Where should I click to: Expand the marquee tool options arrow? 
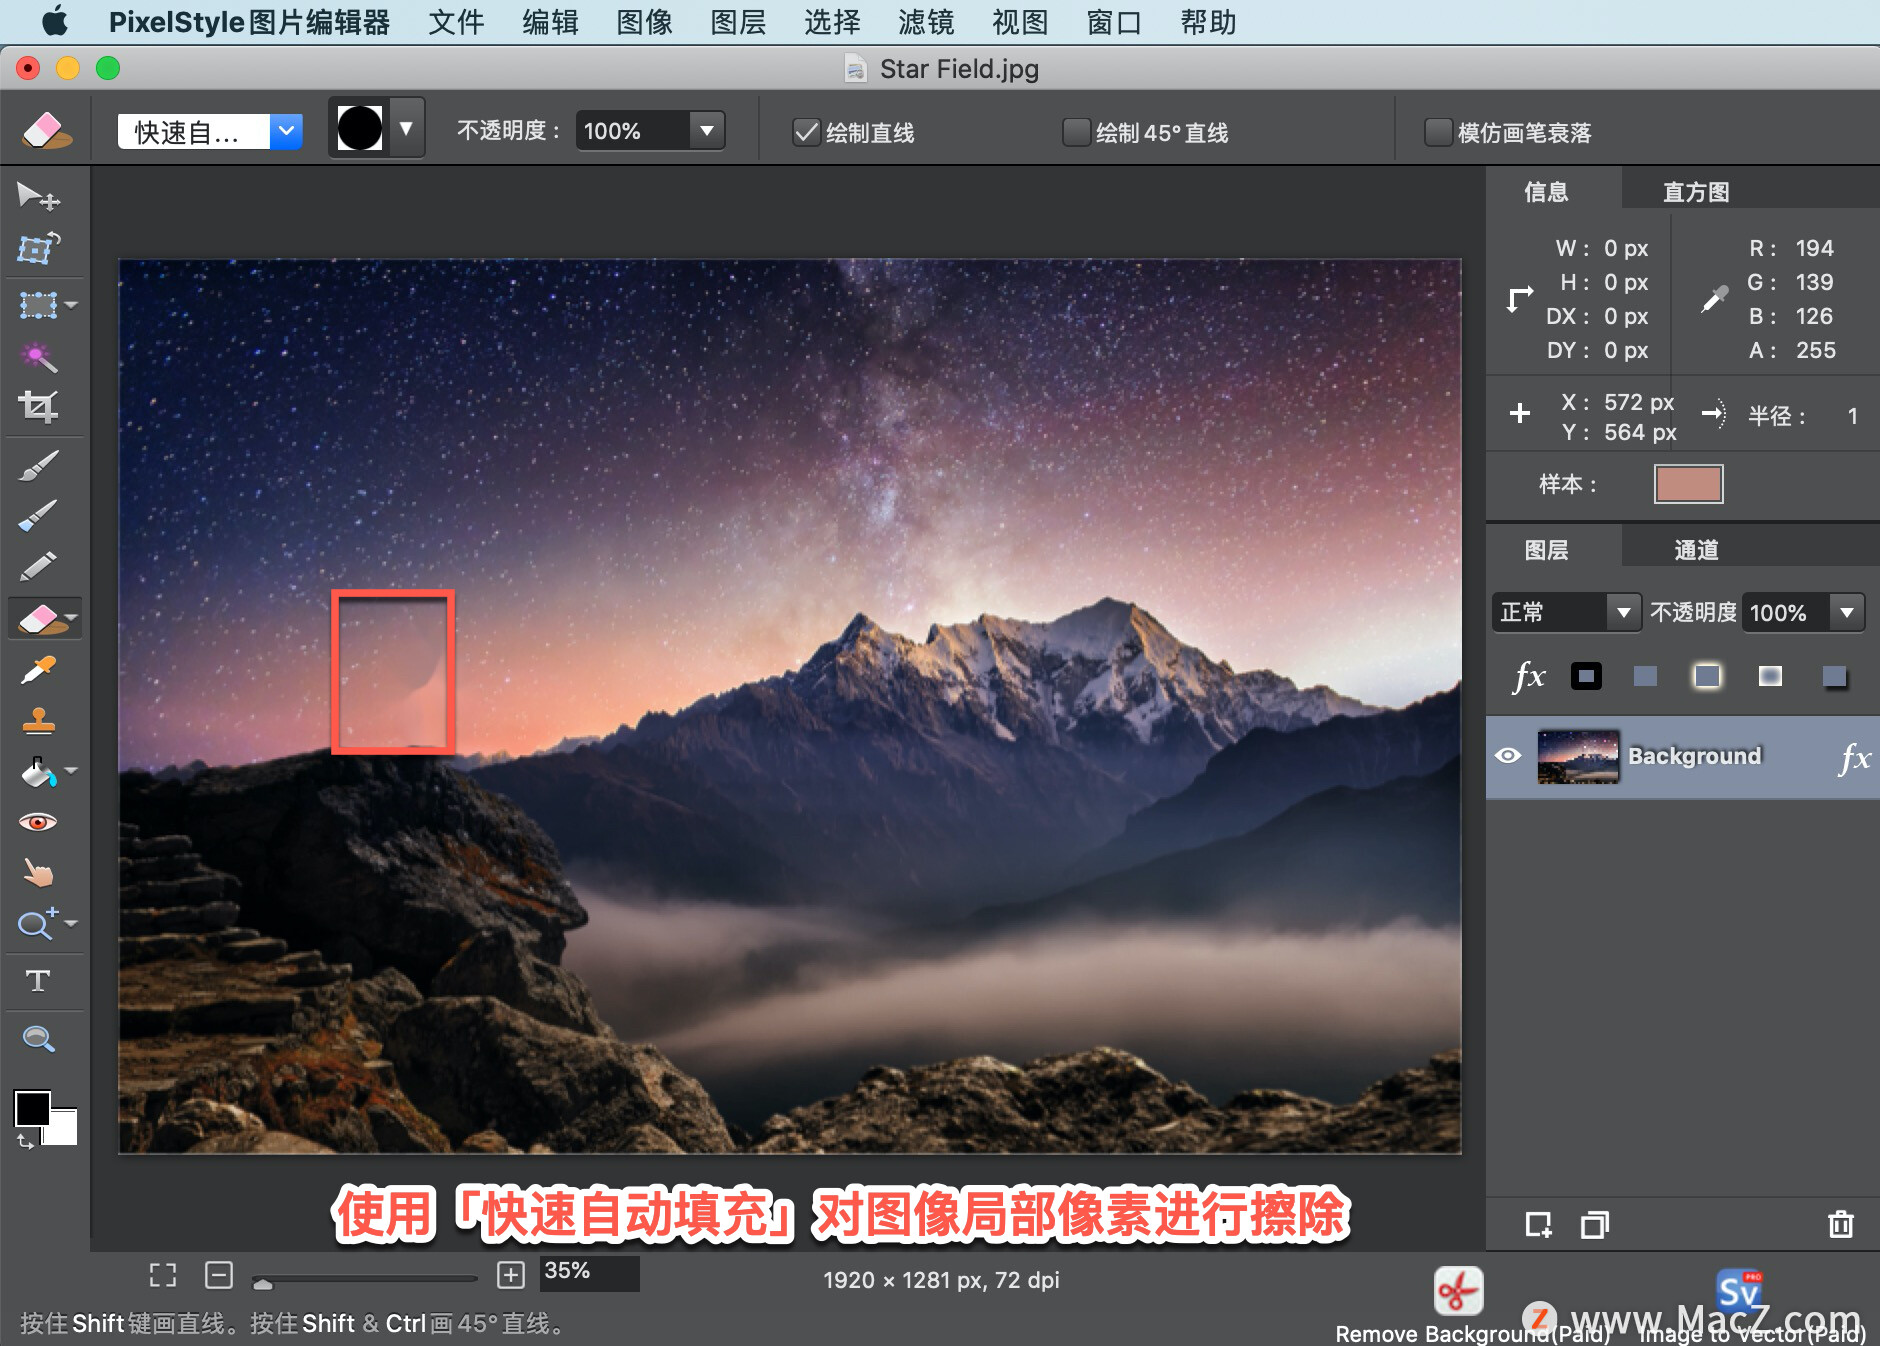(71, 304)
